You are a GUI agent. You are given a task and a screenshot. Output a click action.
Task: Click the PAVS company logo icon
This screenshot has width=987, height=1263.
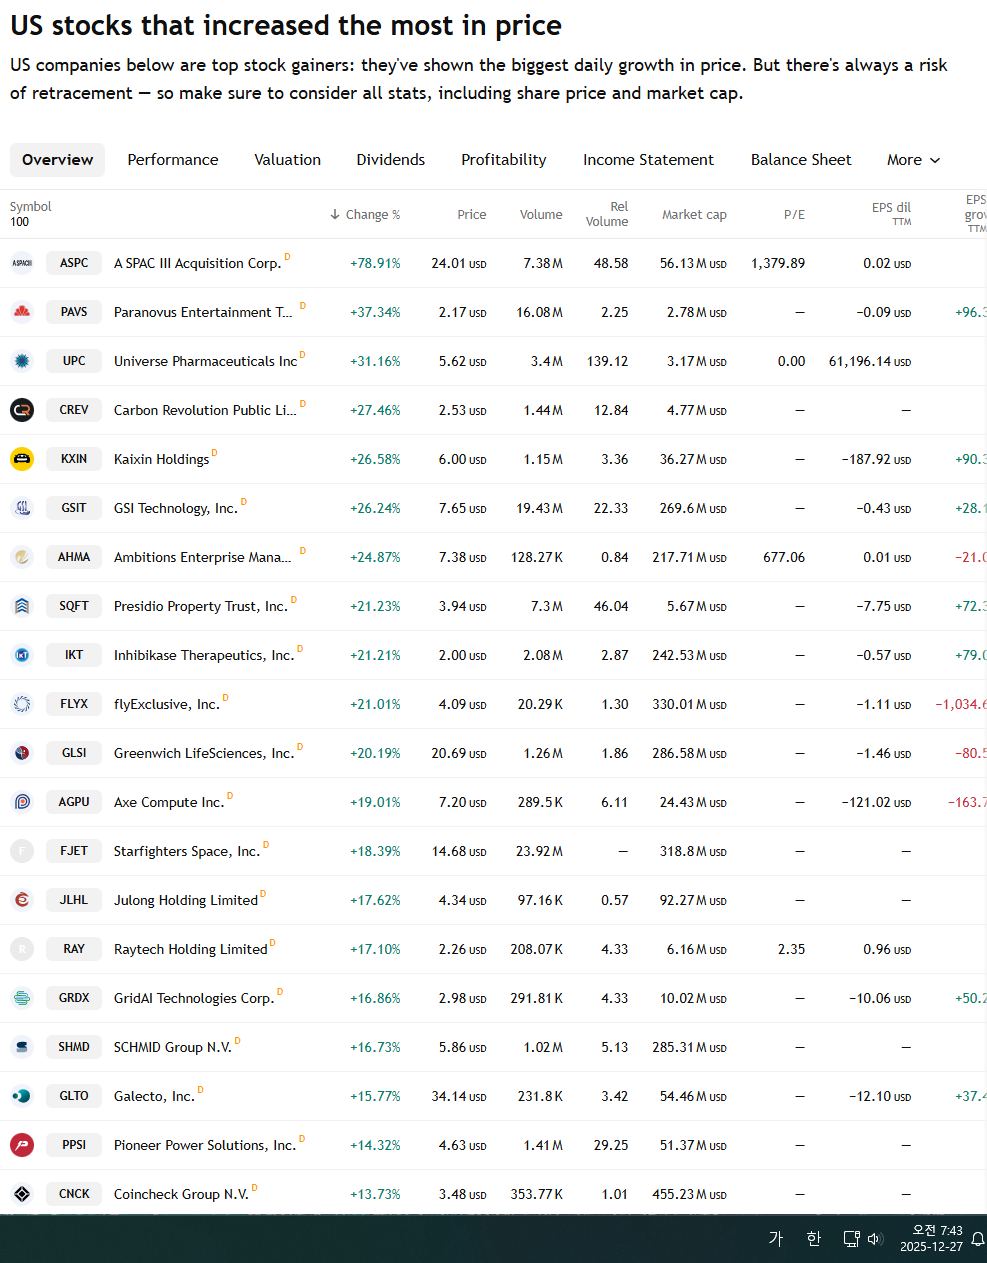[22, 312]
